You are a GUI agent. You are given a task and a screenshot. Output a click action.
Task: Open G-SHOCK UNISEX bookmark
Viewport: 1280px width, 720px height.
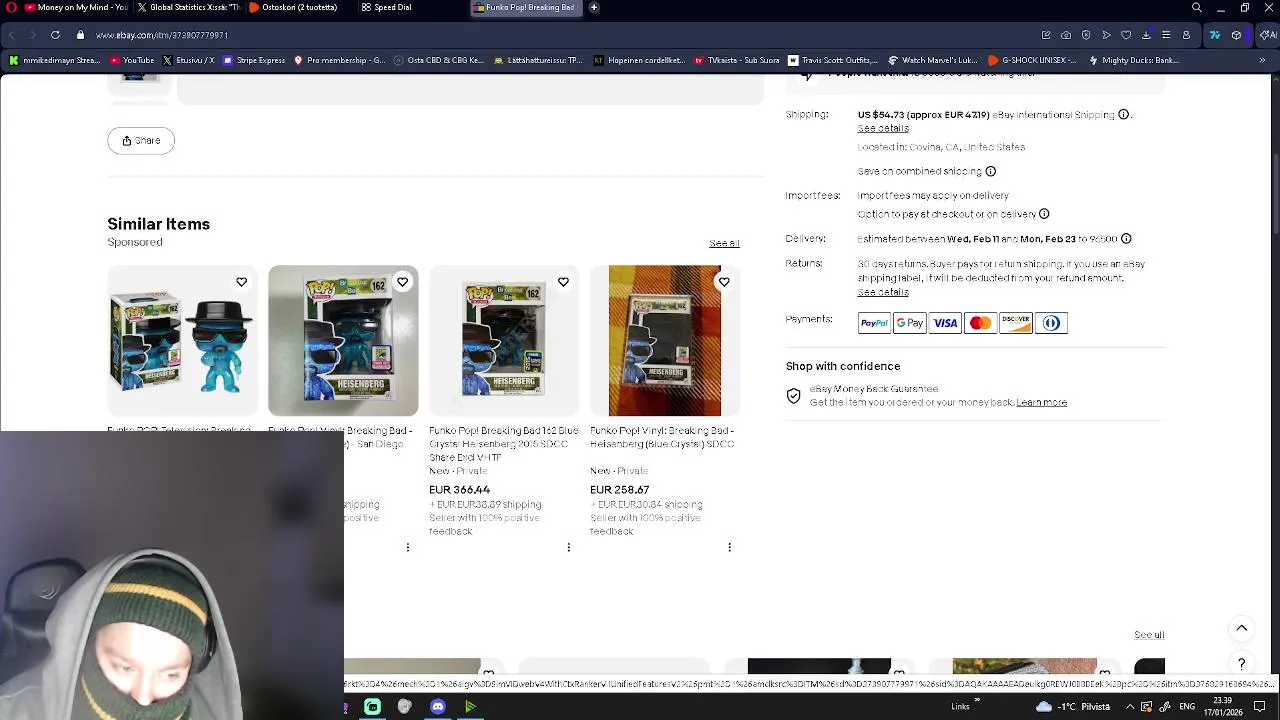coord(1030,60)
